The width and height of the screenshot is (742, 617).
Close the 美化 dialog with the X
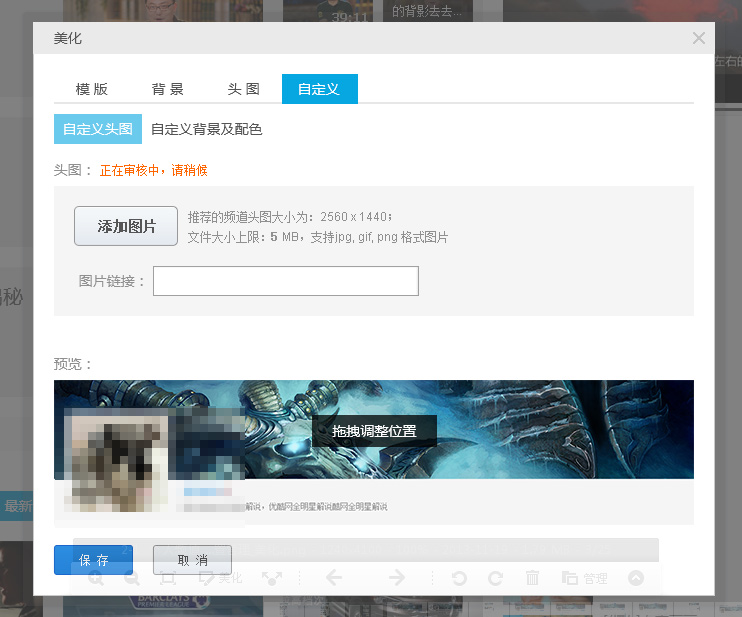point(698,38)
